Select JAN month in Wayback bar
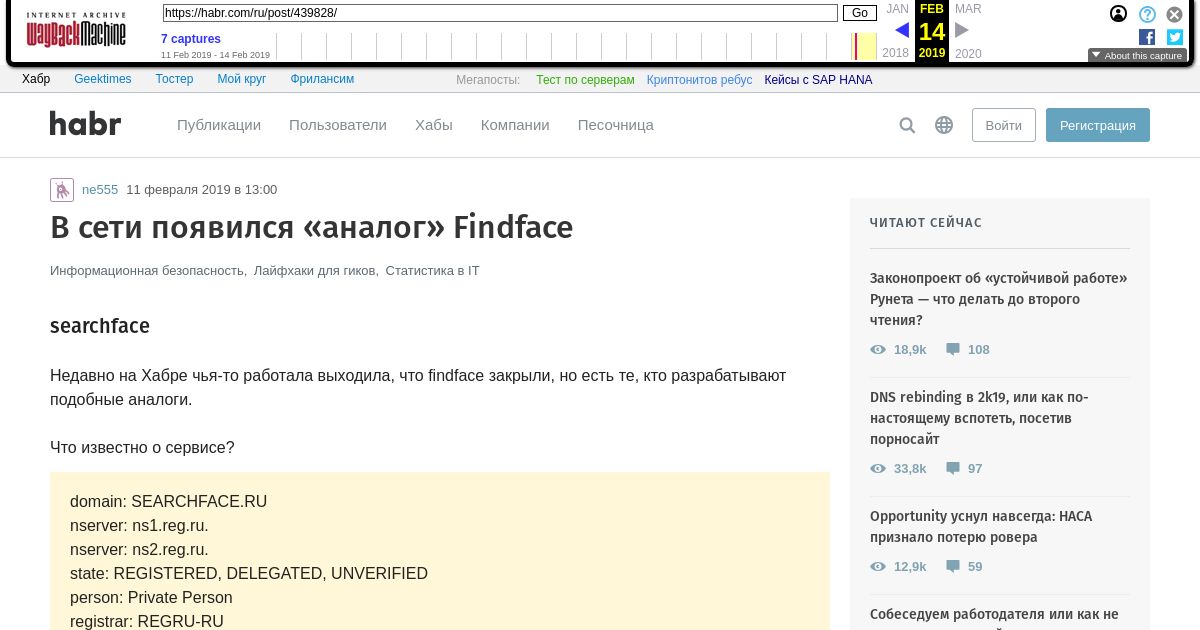Viewport: 1200px width, 630px height. point(898,9)
